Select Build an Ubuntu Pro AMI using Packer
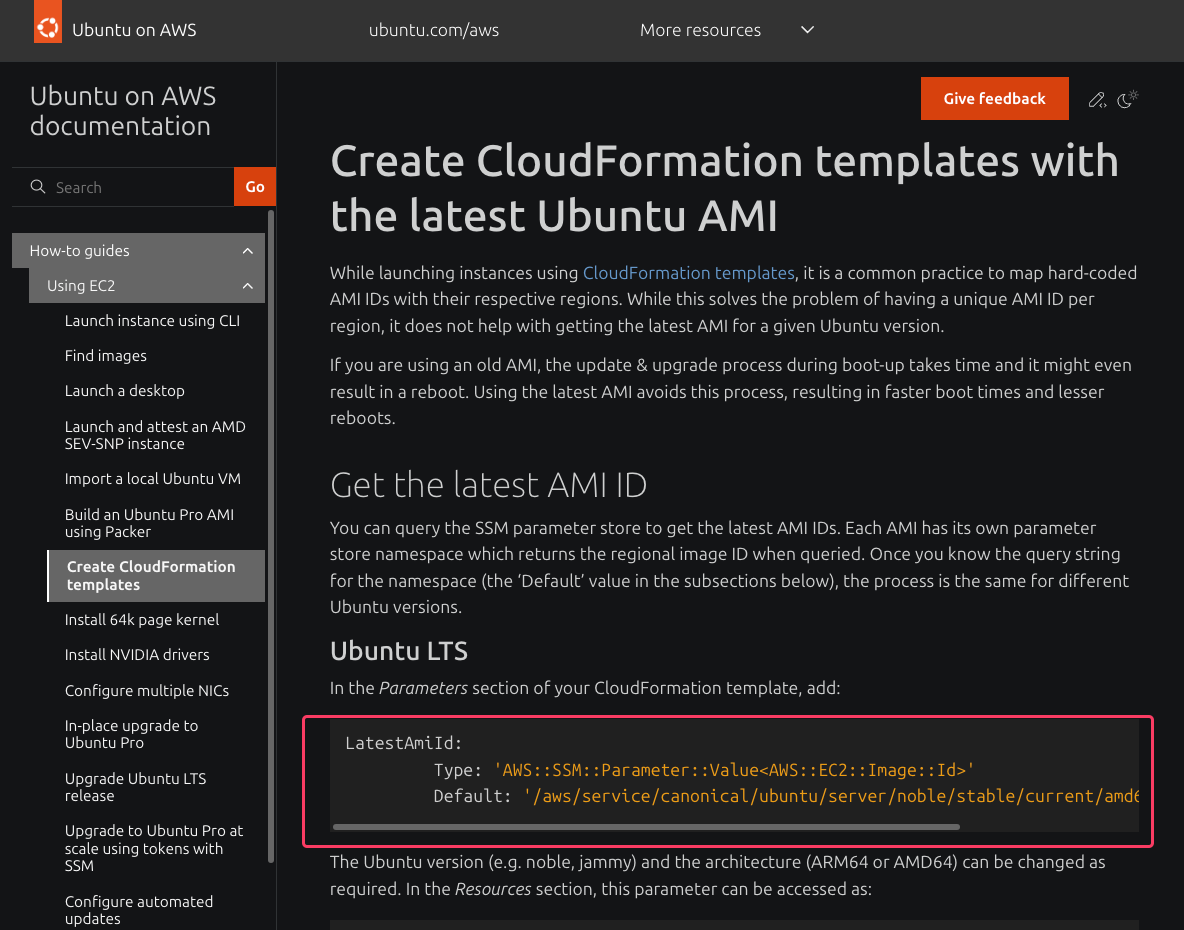Viewport: 1184px width, 930px height. click(x=149, y=523)
